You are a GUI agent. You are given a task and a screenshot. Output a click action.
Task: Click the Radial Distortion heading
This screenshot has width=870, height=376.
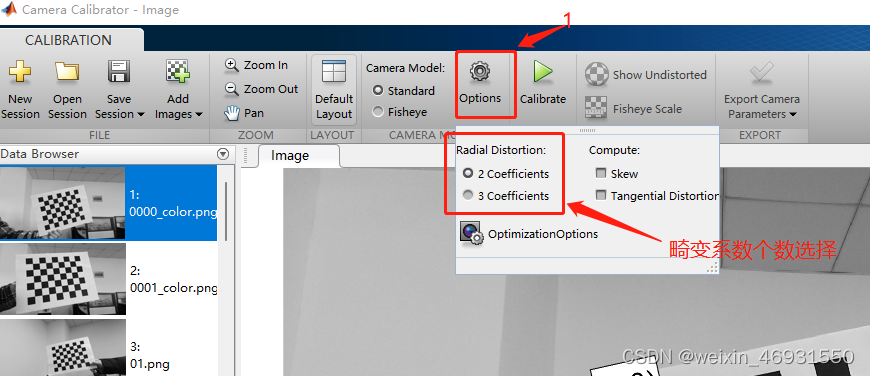tap(501, 150)
